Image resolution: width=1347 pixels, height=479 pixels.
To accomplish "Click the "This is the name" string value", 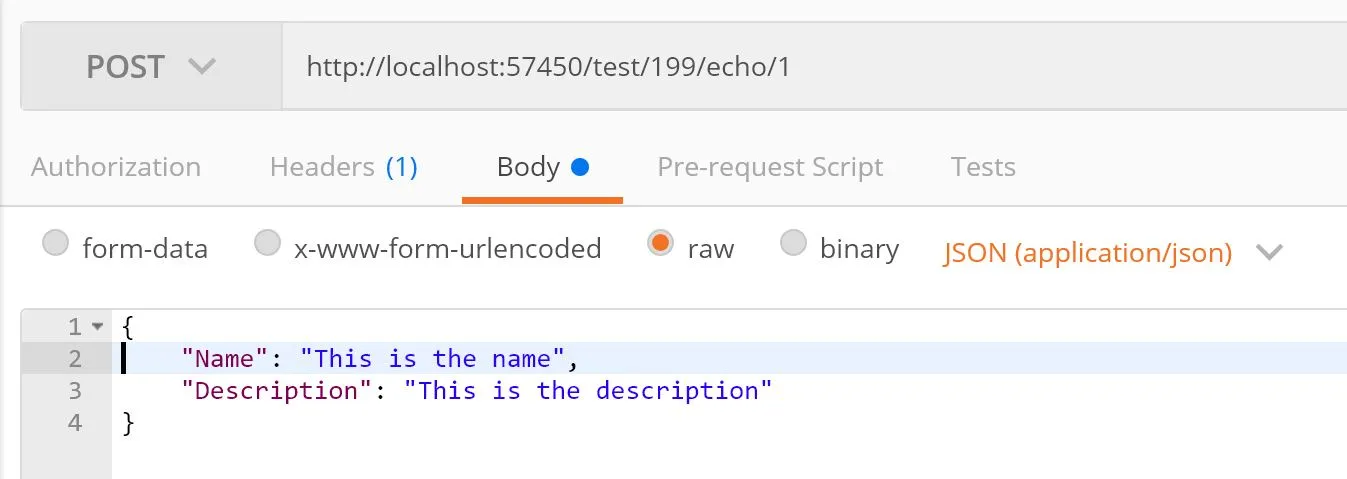I will [x=439, y=358].
